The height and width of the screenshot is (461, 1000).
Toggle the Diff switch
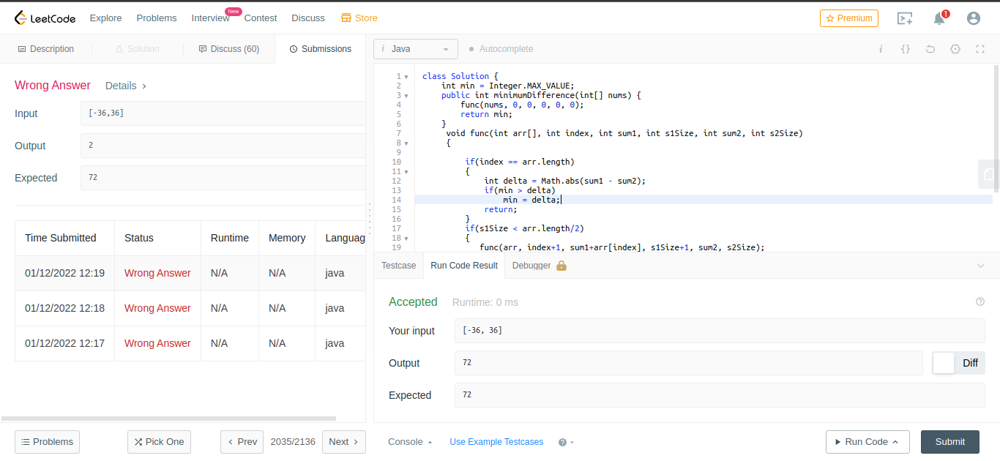coord(959,363)
